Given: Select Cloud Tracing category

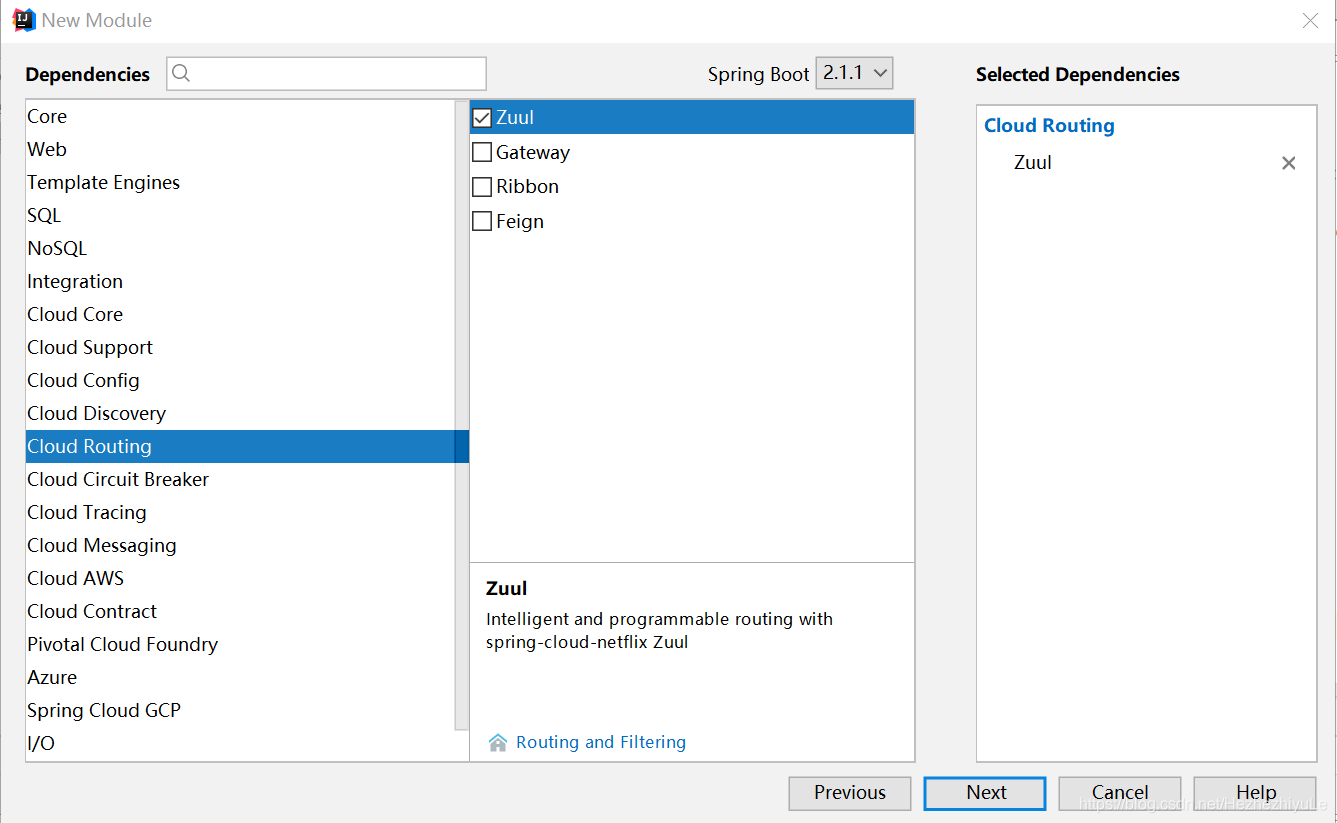Looking at the screenshot, I should (240, 513).
